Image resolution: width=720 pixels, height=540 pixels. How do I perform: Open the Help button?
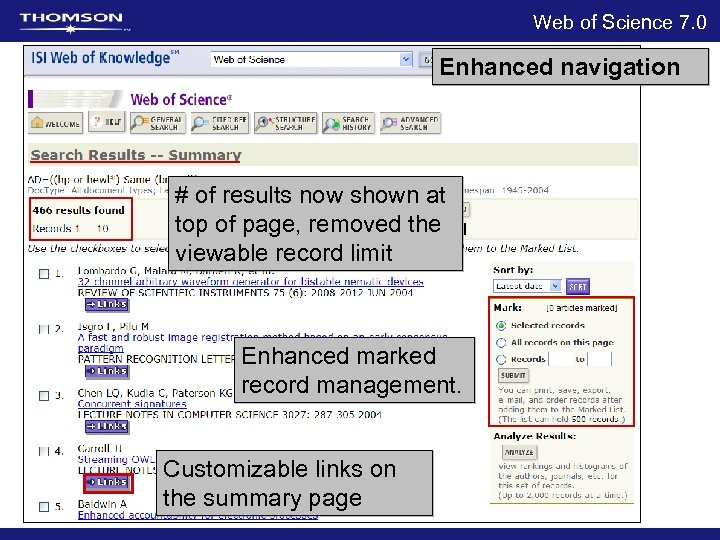click(x=107, y=122)
